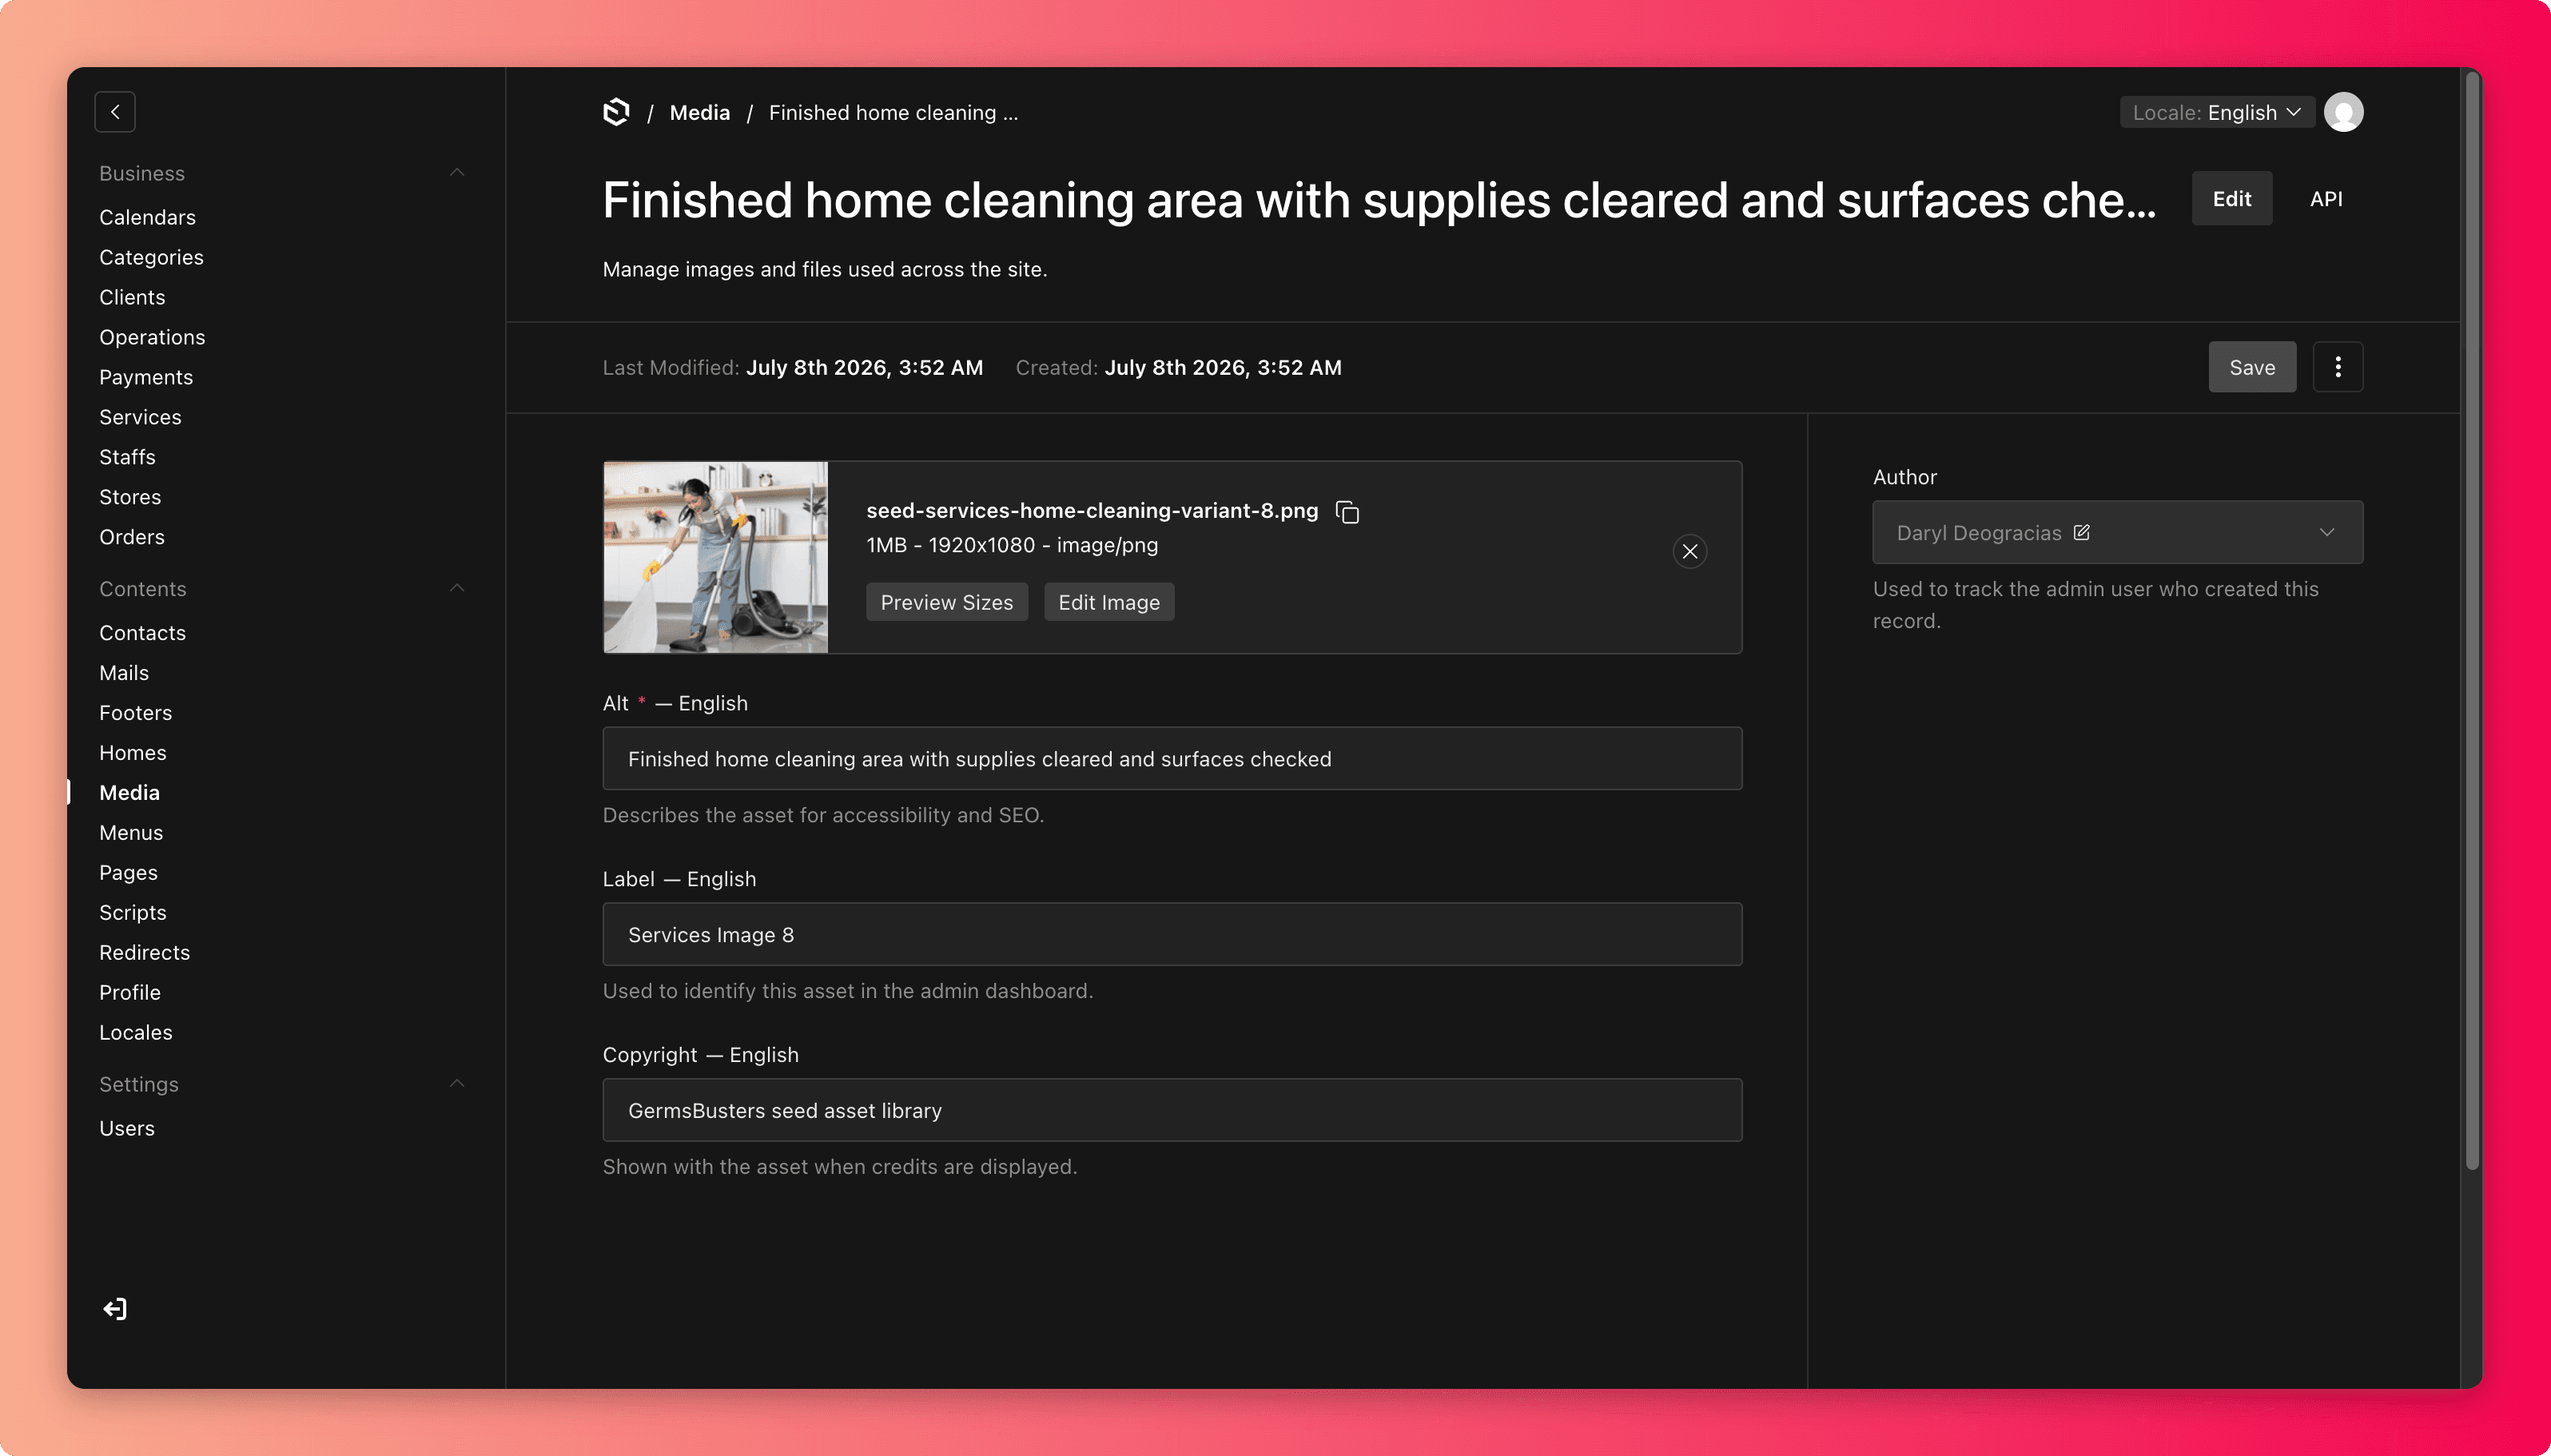Click the Business group heading label
Image resolution: width=2551 pixels, height=1456 pixels.
click(142, 173)
